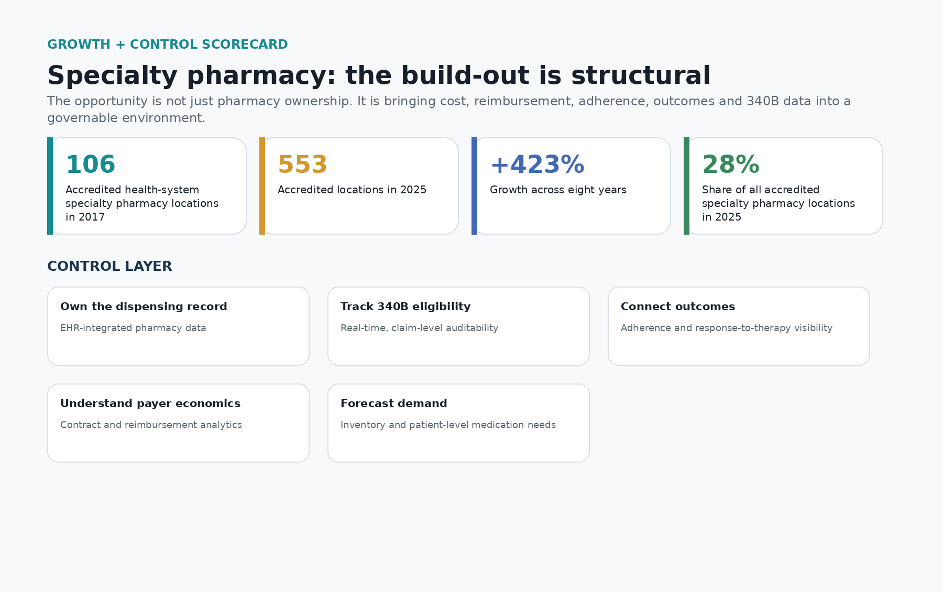The width and height of the screenshot is (944, 592).
Task: Click the Specialty pharmacy main title
Action: pos(379,76)
